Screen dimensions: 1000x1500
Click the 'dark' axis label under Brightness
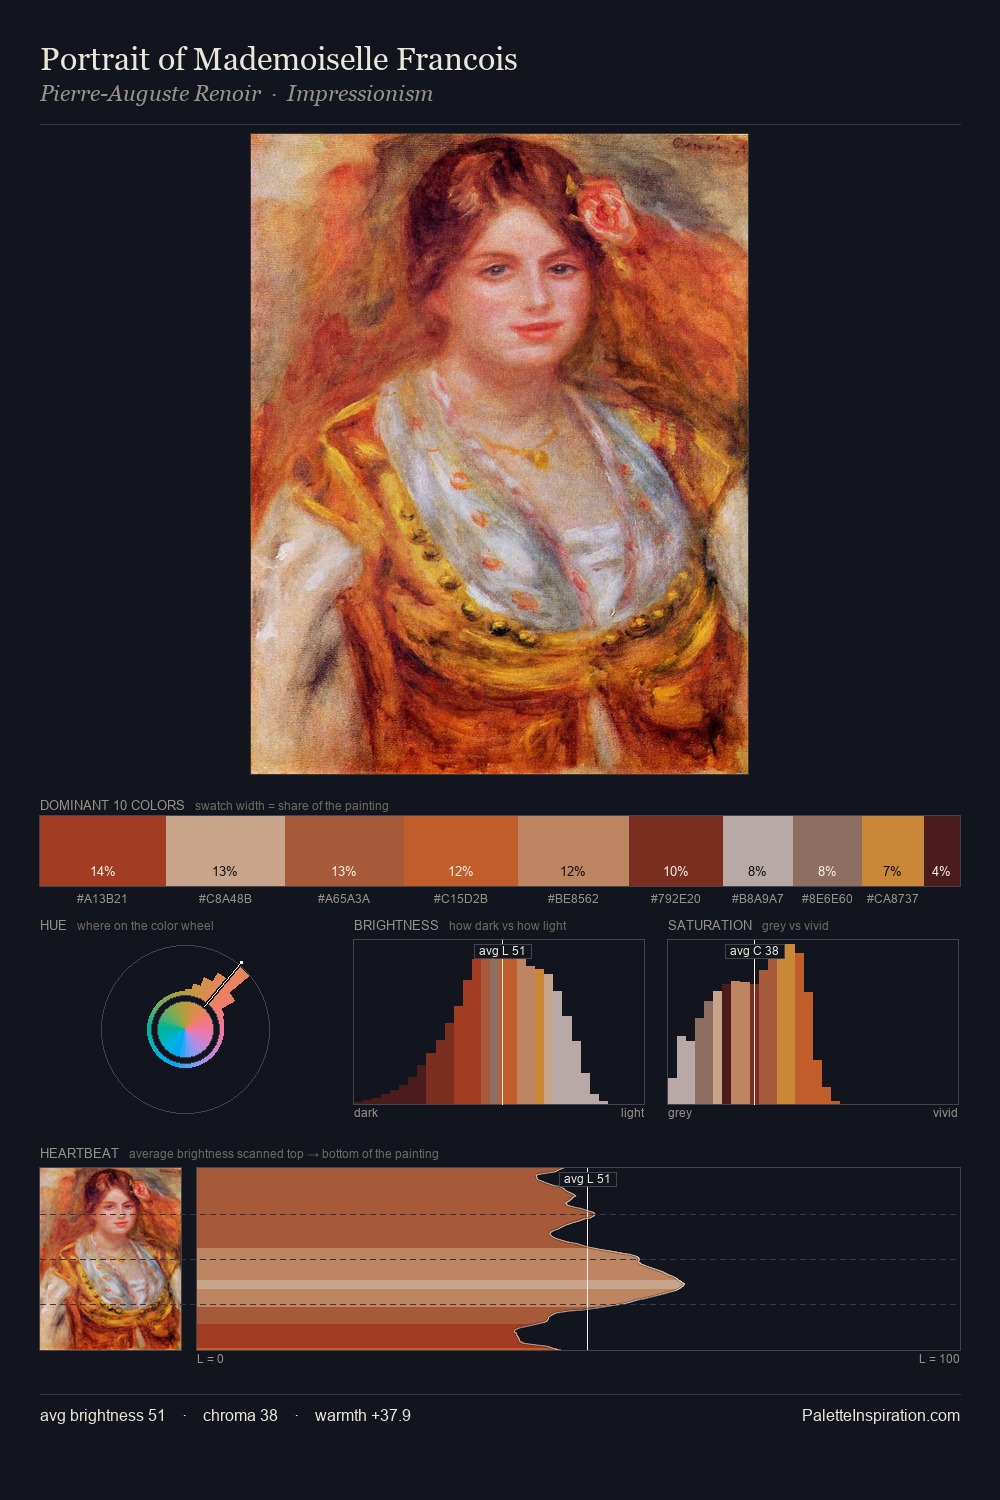click(366, 1113)
